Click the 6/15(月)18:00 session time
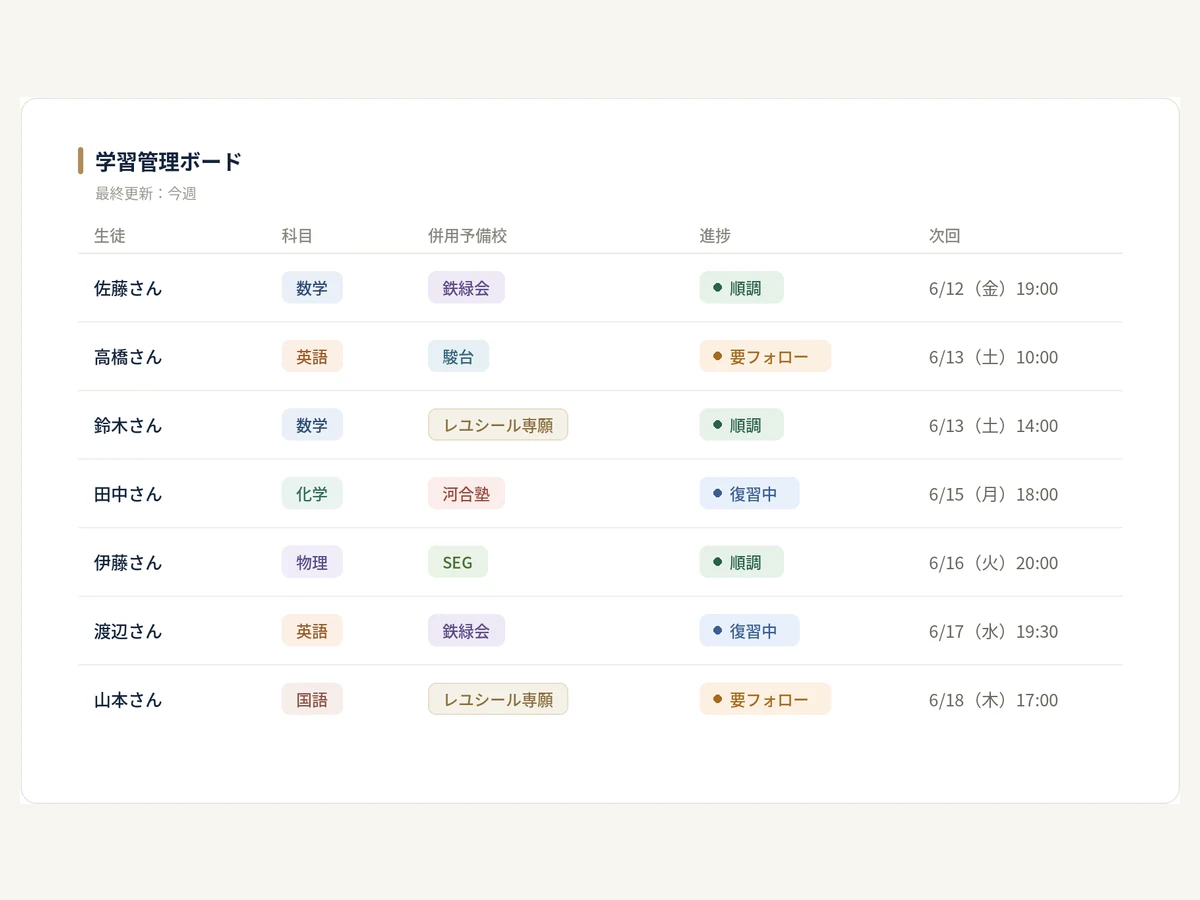This screenshot has width=1200, height=900. [x=993, y=495]
